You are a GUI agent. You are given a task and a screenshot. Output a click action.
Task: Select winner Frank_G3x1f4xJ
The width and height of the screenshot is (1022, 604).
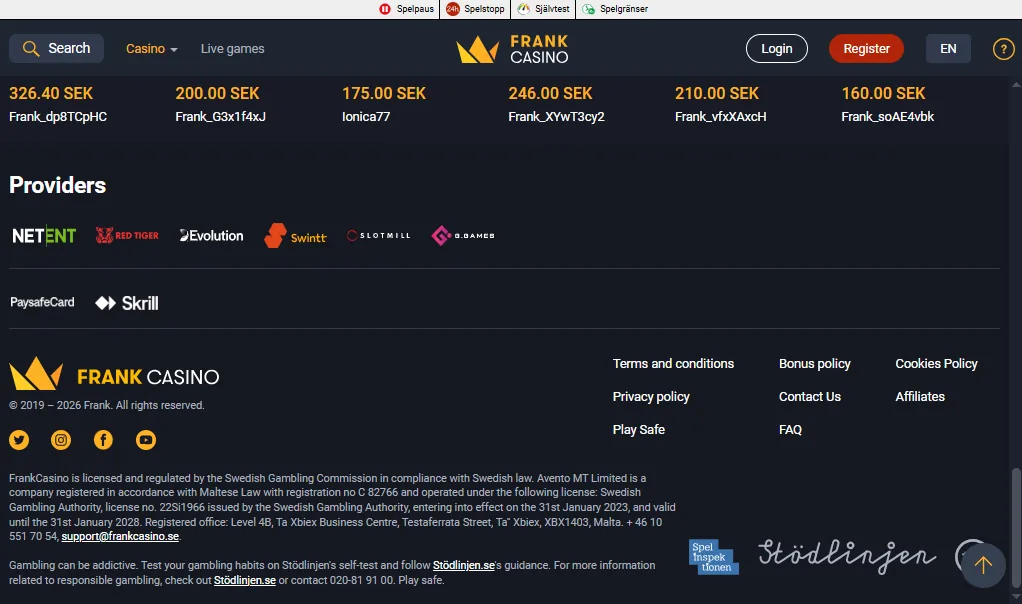220,117
